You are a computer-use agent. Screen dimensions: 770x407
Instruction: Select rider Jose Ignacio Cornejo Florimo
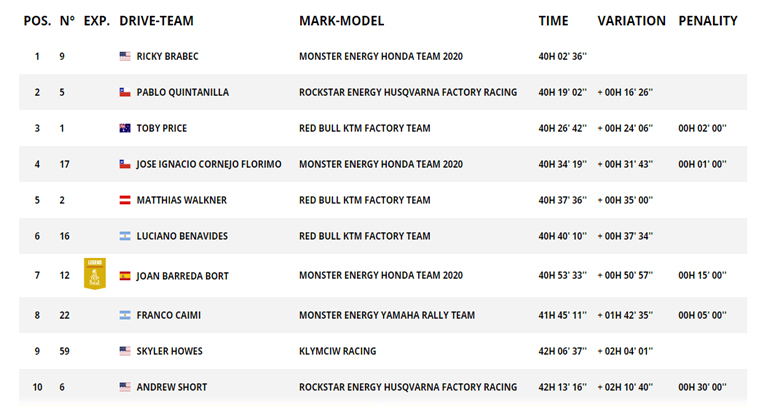[x=209, y=165]
